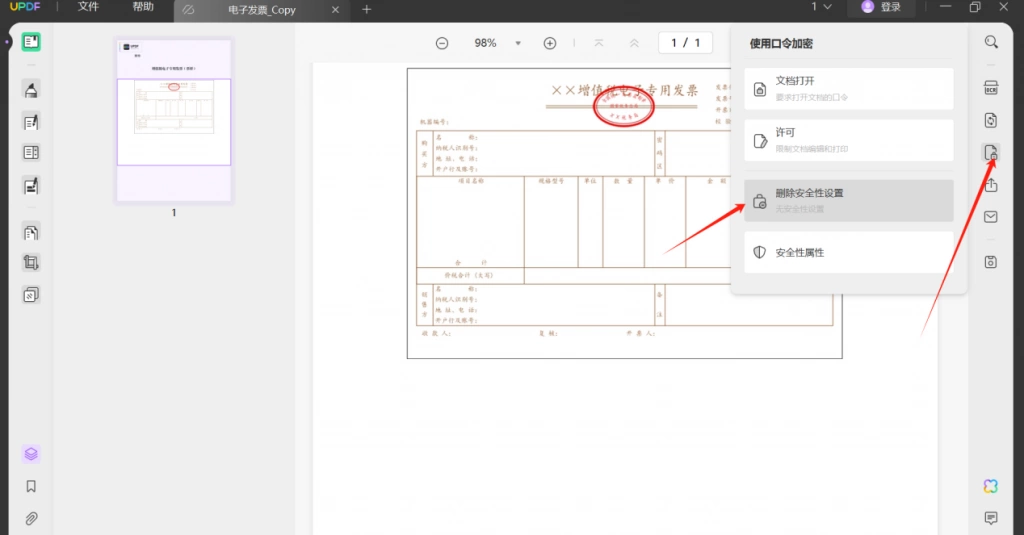The width and height of the screenshot is (1024, 535).
Task: Click the zoom in plus button
Action: pos(550,43)
